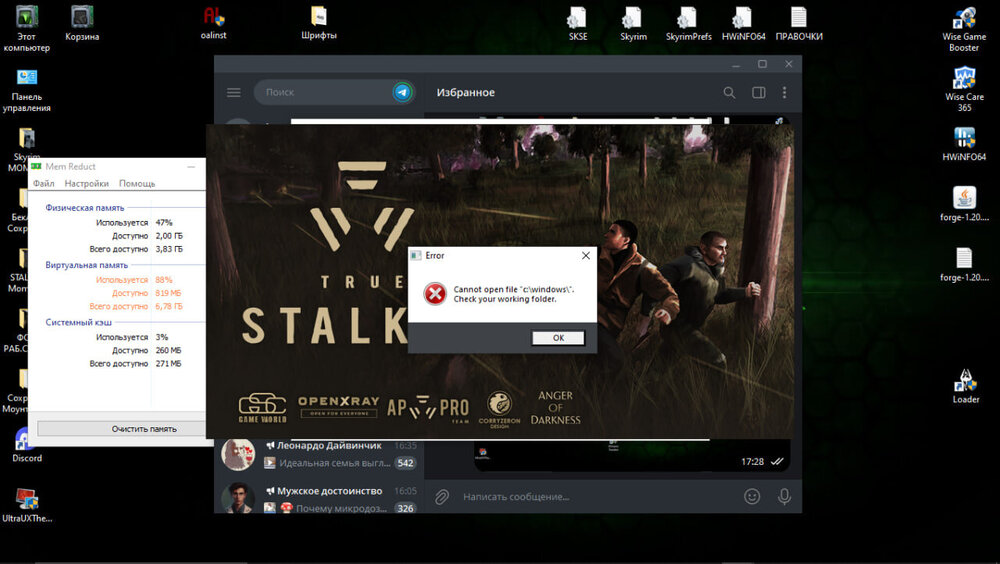Select the Loader desktop icon
This screenshot has height=564, width=1000.
(966, 386)
